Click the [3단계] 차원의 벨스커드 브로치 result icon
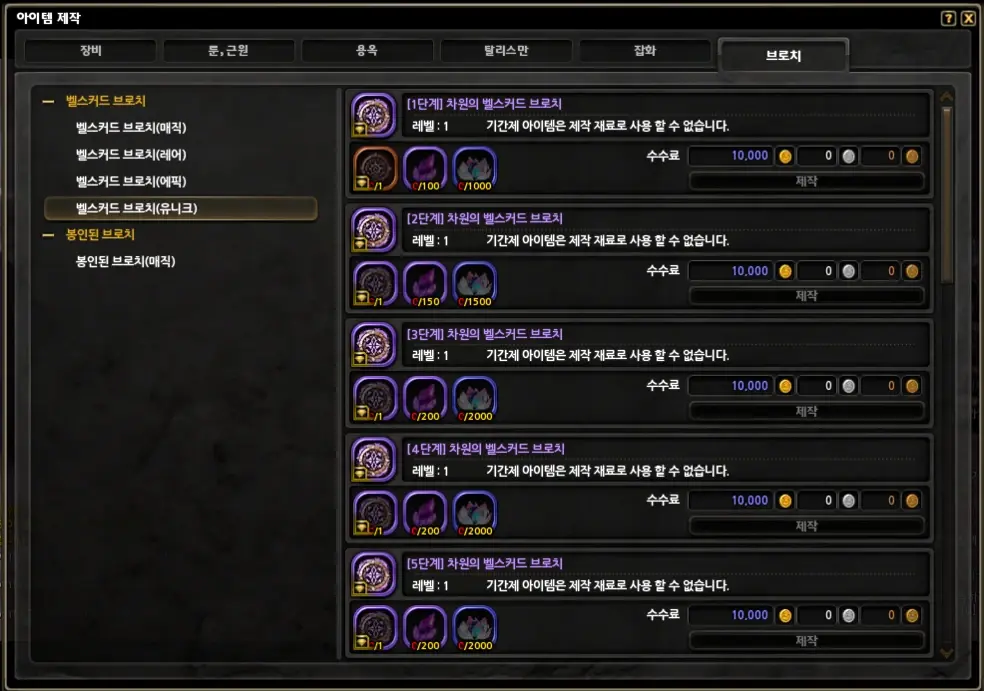 [373, 345]
